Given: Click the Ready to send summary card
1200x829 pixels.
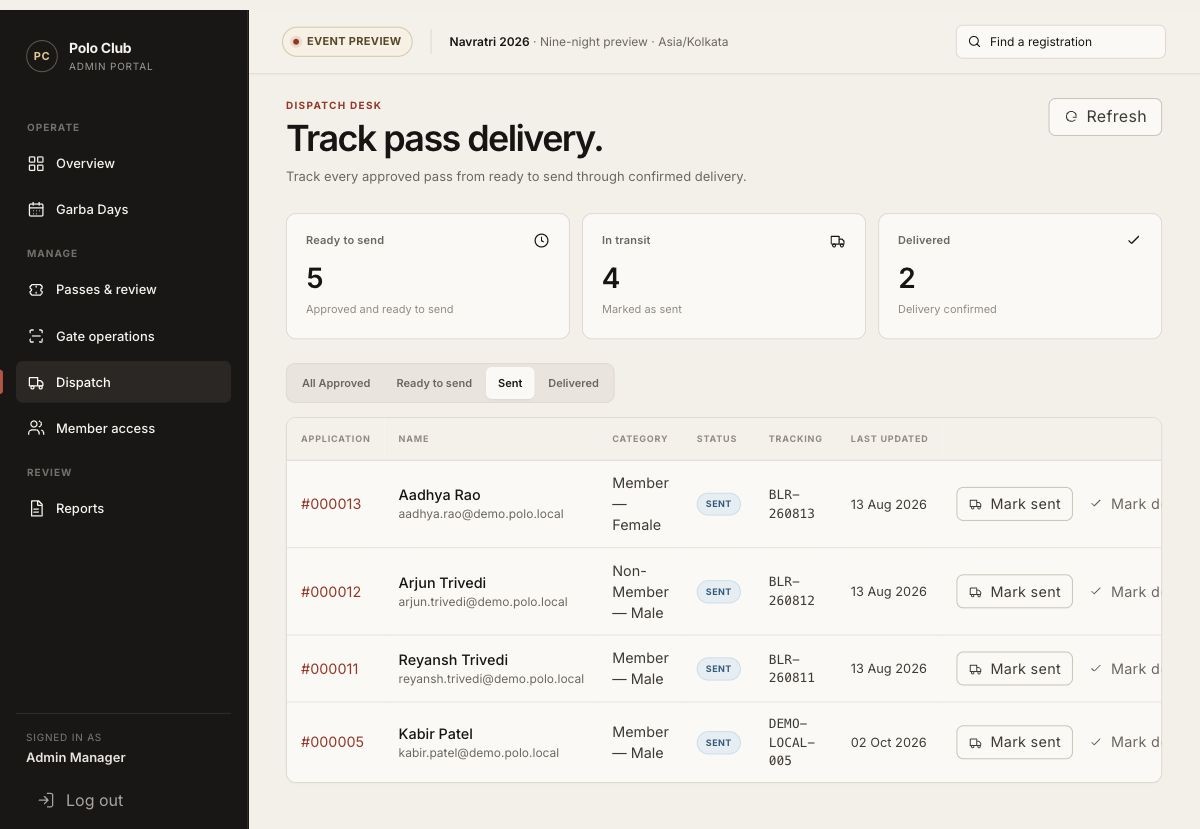Looking at the screenshot, I should [x=428, y=276].
